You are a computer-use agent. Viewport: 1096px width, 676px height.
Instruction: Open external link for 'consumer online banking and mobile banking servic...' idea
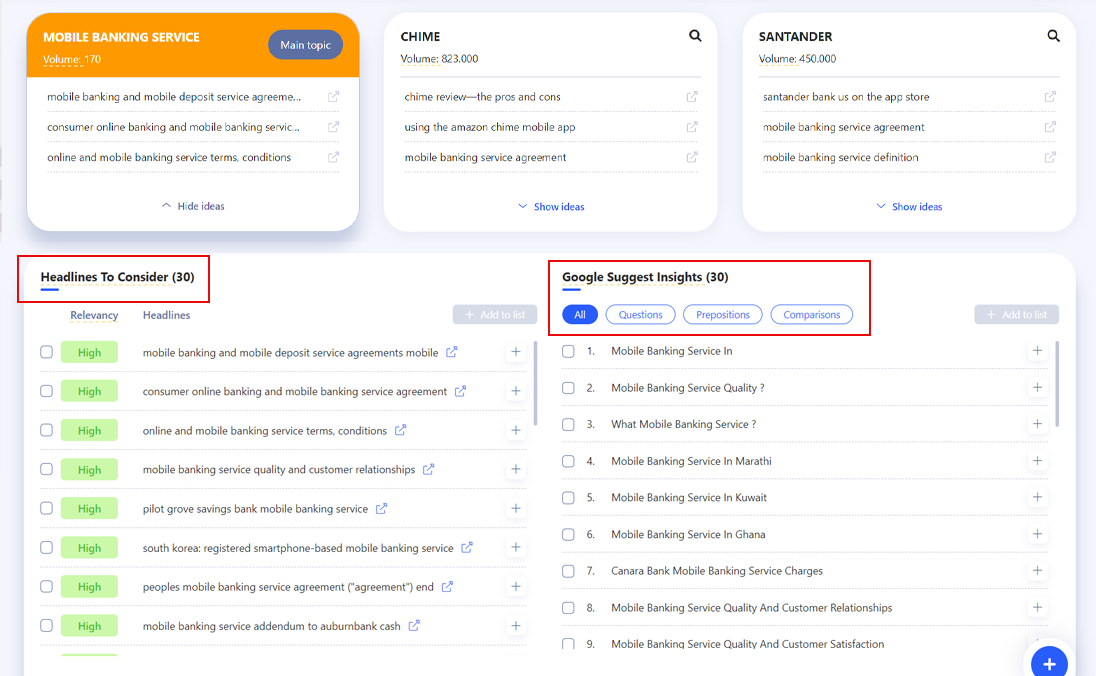tap(333, 127)
